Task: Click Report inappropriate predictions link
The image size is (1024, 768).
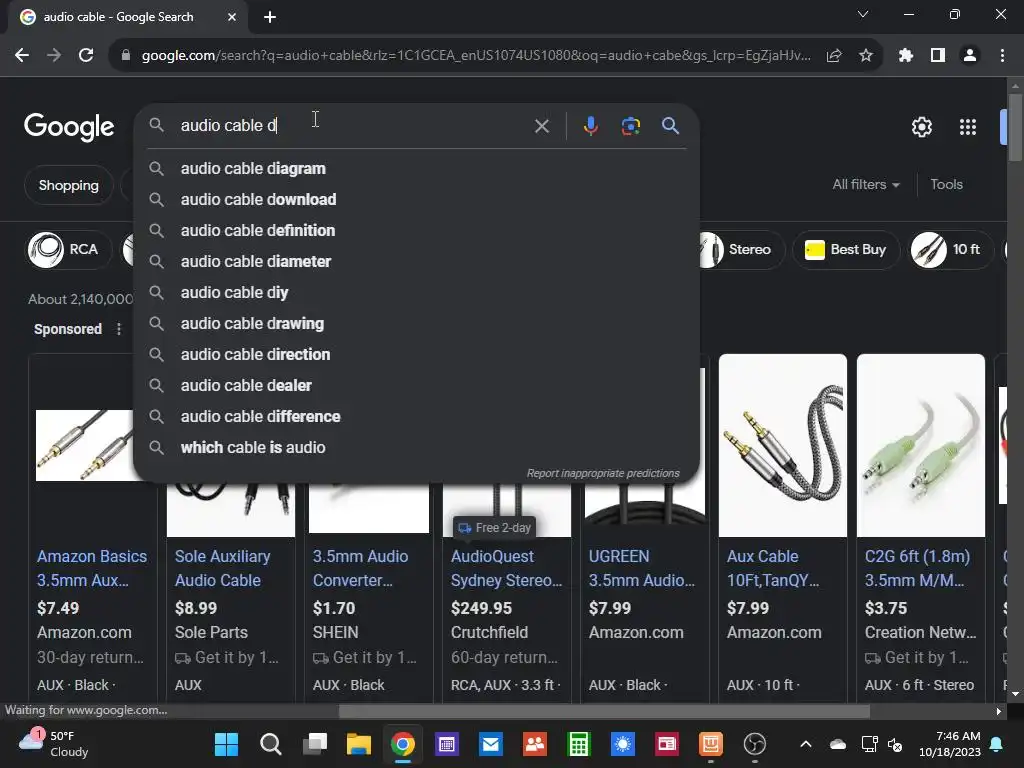Action: 603,473
